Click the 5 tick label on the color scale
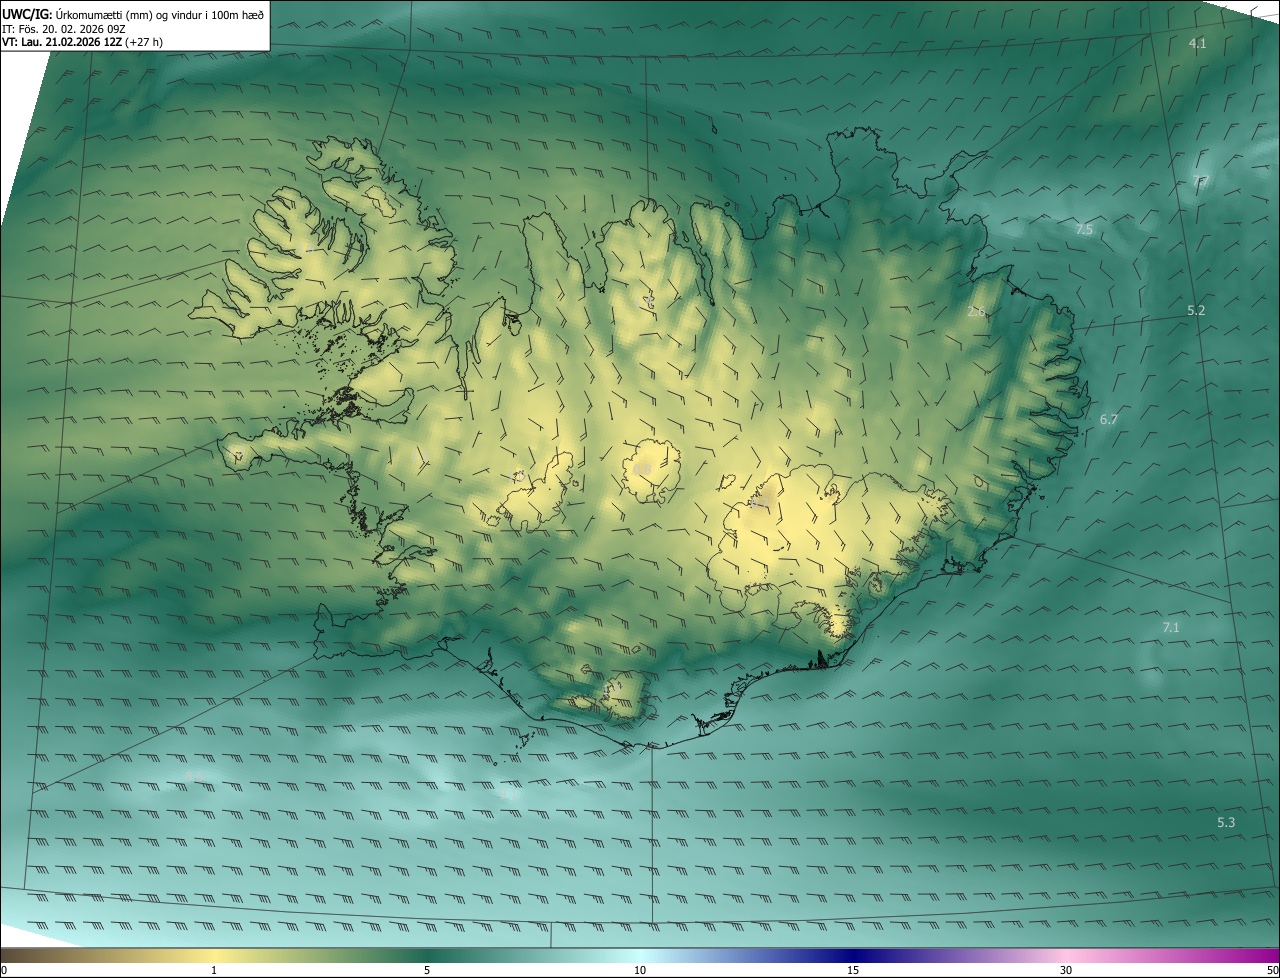This screenshot has width=1280, height=978. [427, 970]
